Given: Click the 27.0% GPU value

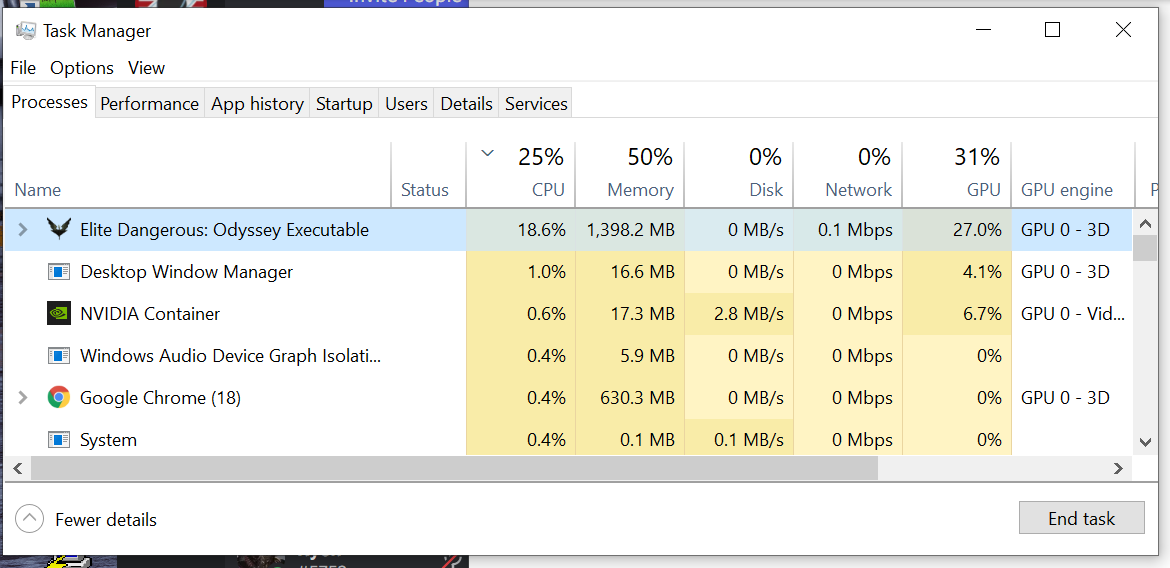Looking at the screenshot, I should 977,230.
